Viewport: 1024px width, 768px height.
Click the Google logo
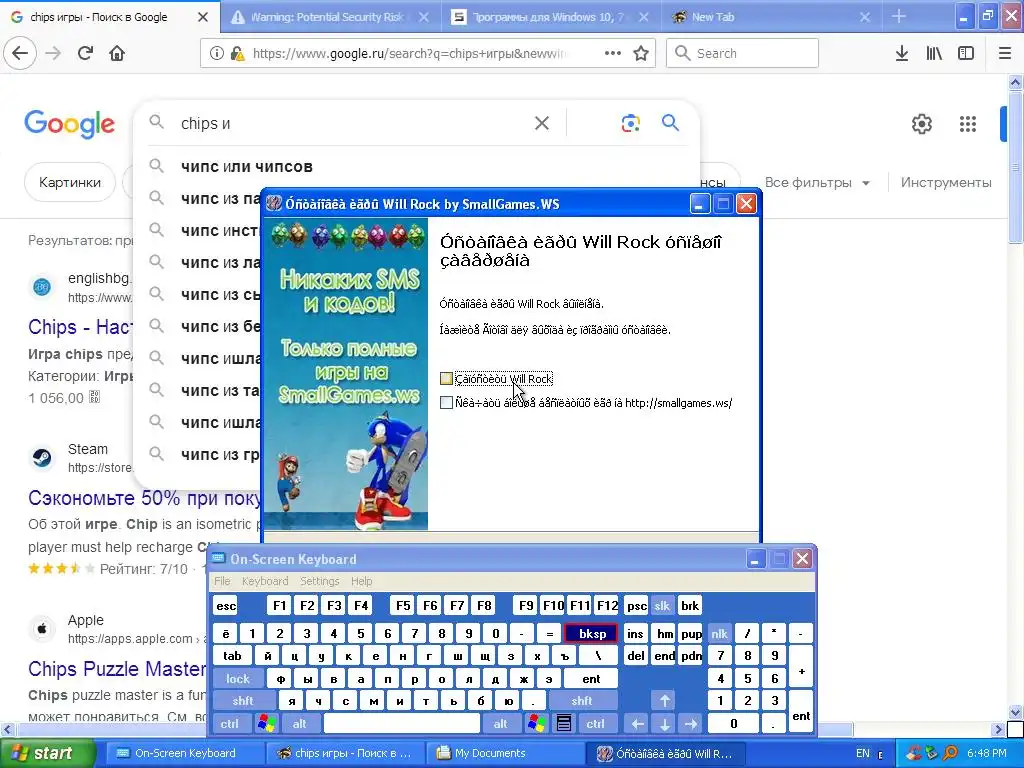click(x=70, y=123)
